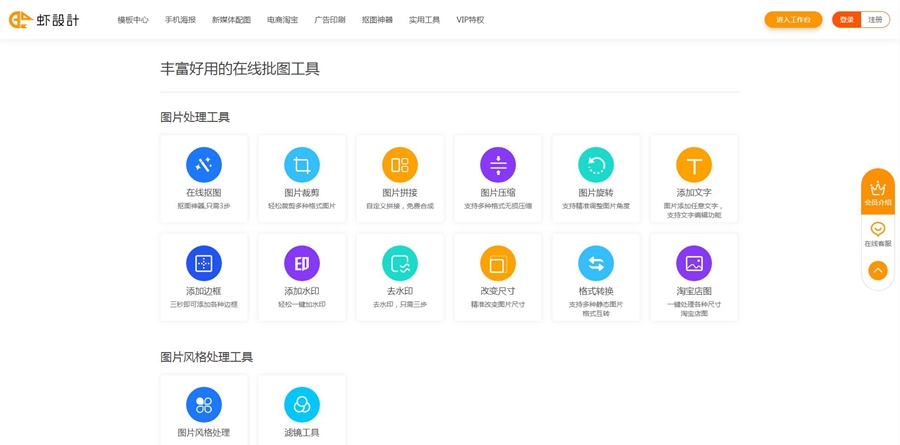Open the 添加边框 border icon
900x445 pixels.
204,264
